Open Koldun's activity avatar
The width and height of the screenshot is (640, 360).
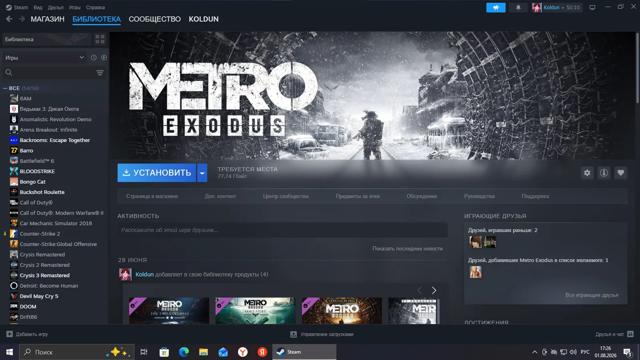coord(125,274)
